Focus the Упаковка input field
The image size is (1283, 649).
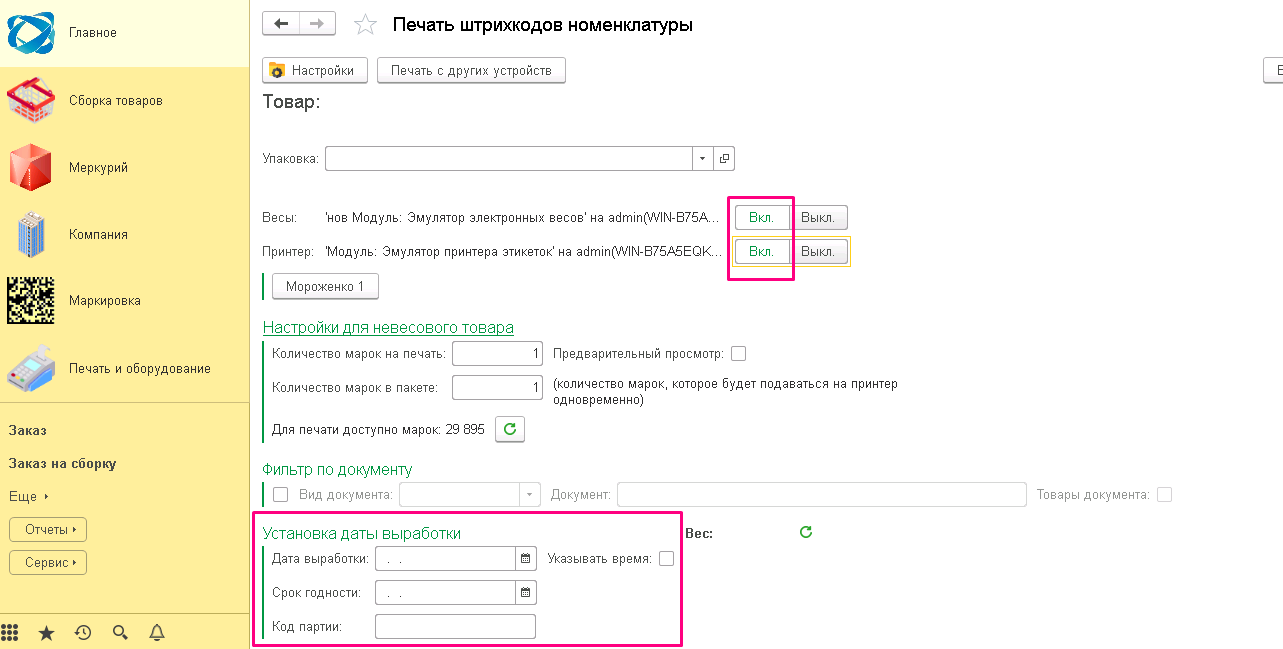[509, 158]
